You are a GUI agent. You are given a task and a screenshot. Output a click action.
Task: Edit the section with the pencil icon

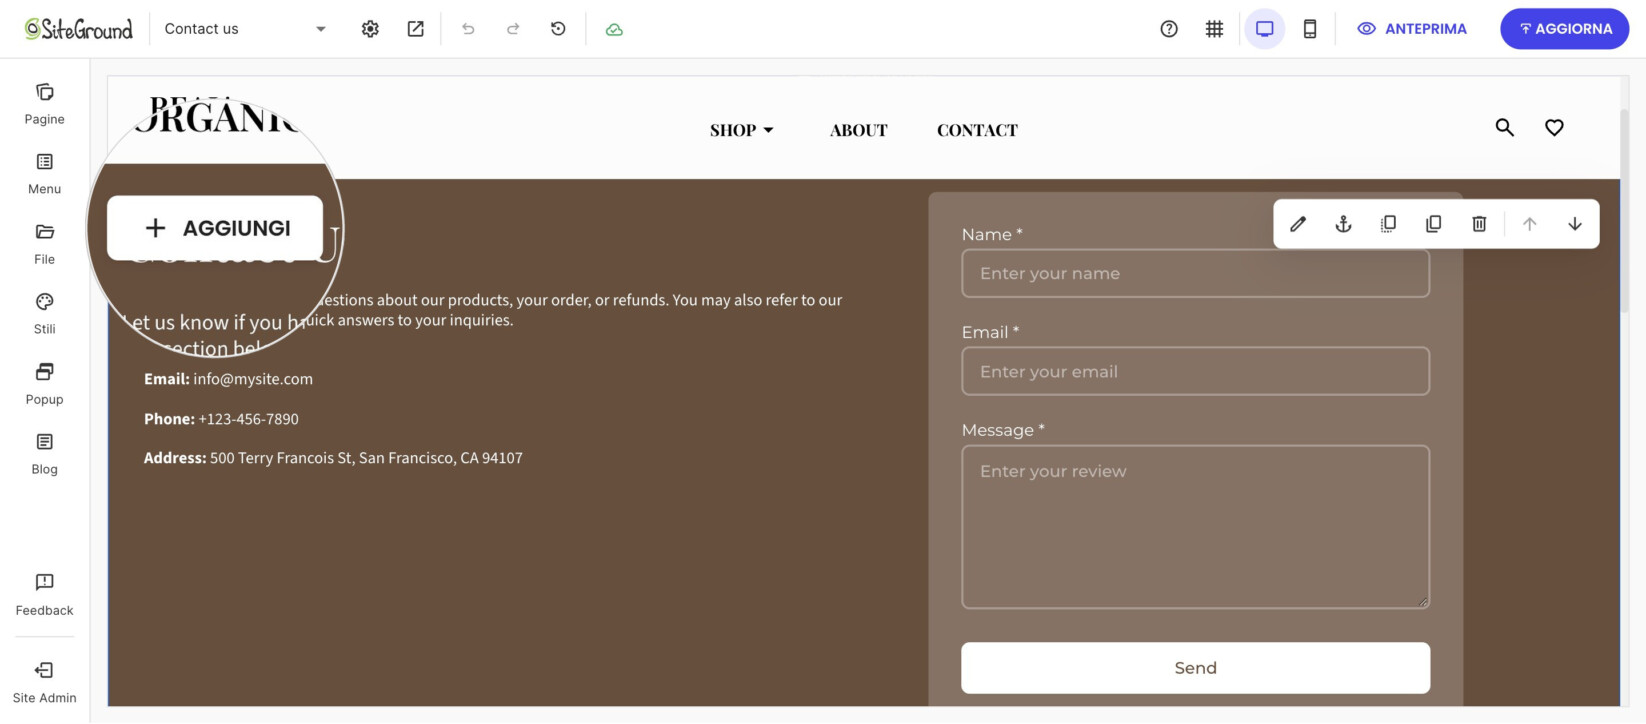[x=1298, y=224]
